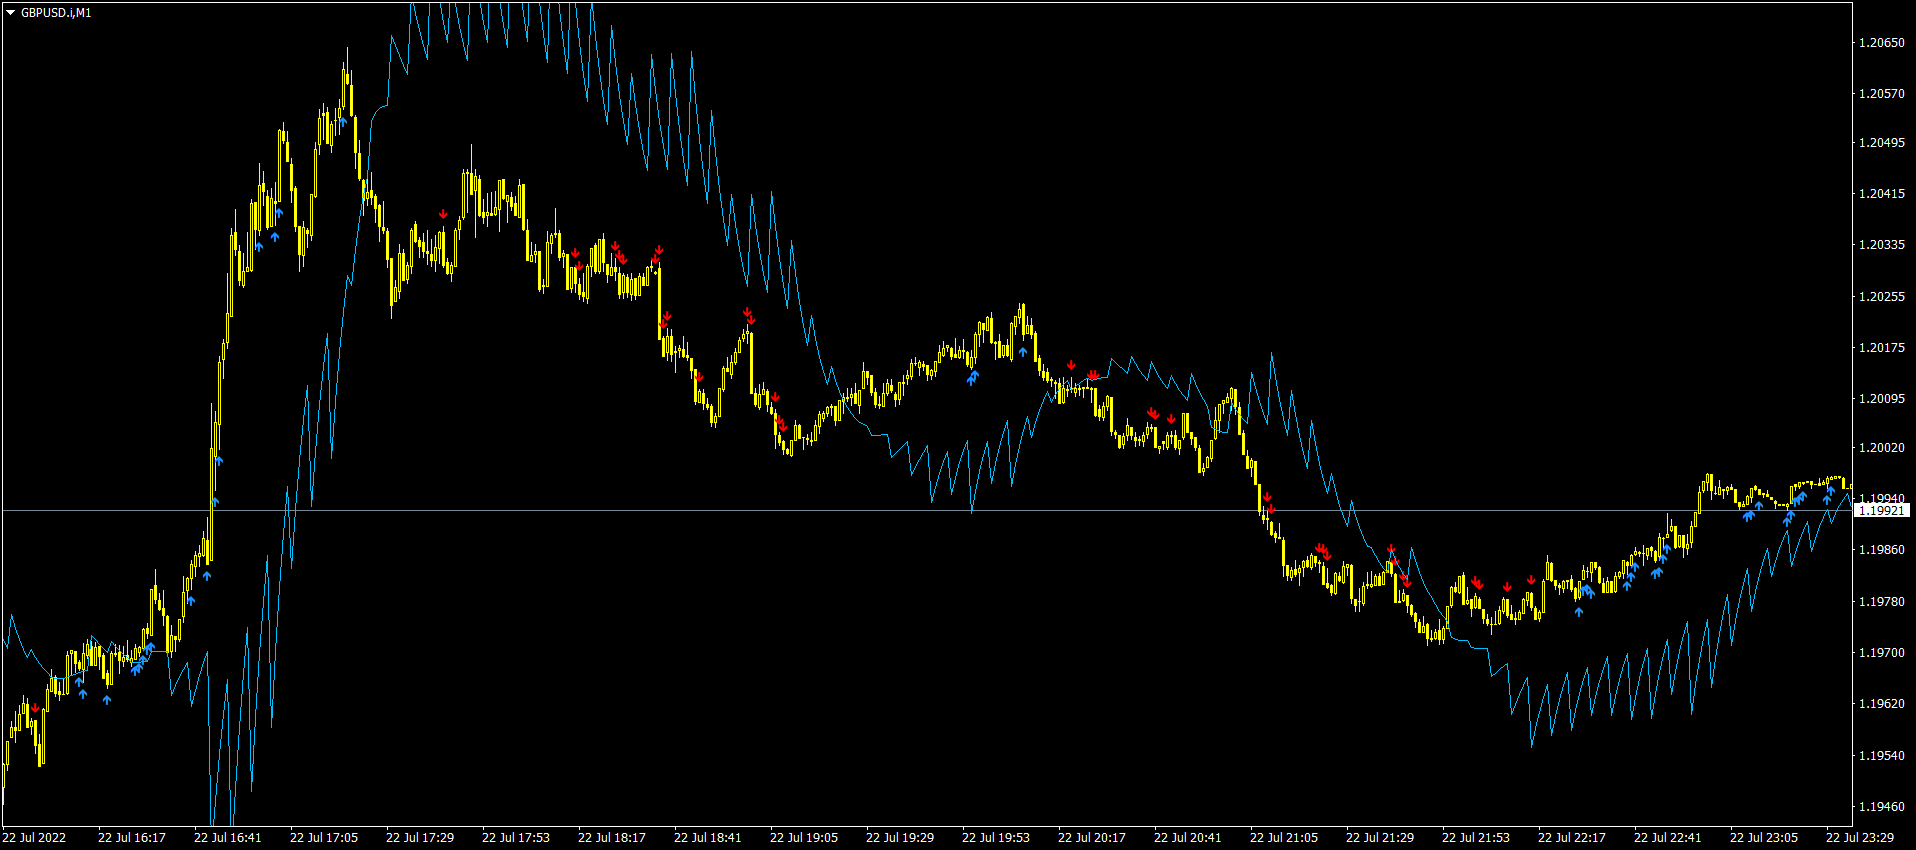Click the GBPUSD.i,M1 chart title text
The height and width of the screenshot is (850, 1916).
(56, 13)
